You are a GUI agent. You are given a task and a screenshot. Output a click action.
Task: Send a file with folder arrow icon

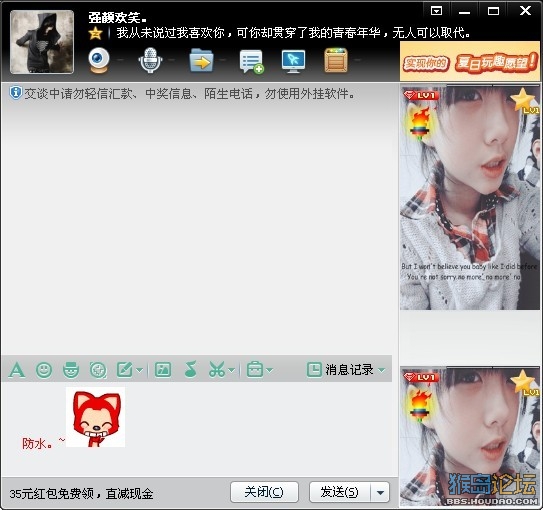coord(201,61)
